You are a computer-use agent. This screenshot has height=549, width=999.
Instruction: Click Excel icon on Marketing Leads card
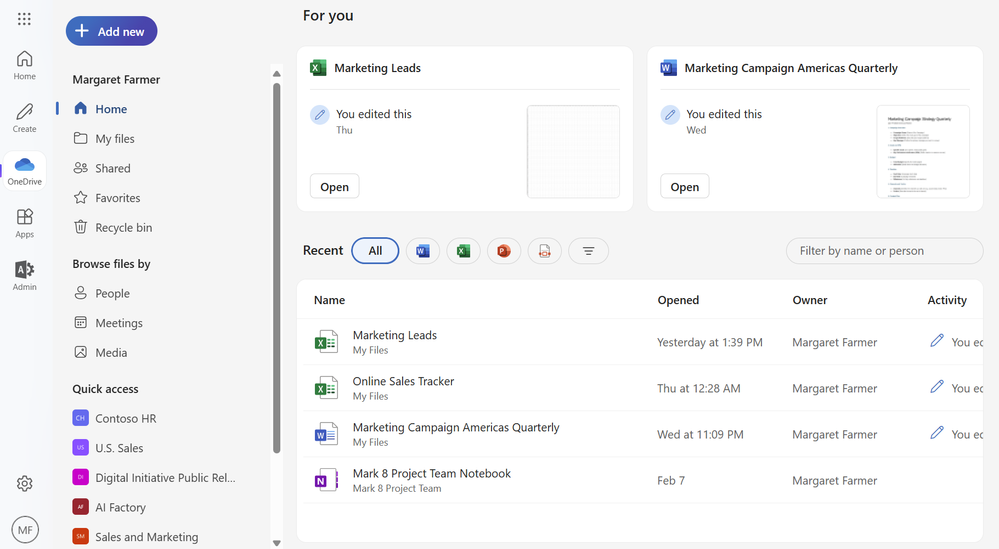[x=318, y=68]
